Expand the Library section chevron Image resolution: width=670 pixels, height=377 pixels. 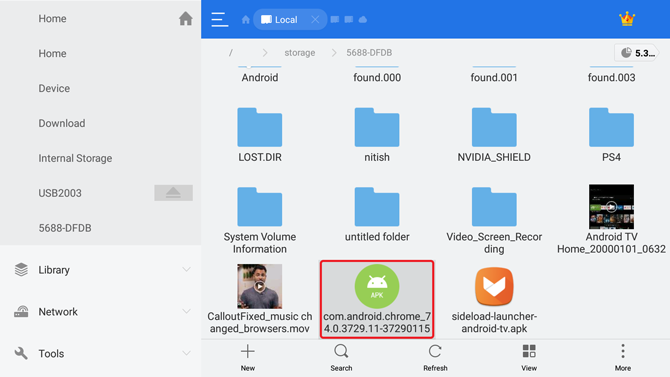click(186, 270)
